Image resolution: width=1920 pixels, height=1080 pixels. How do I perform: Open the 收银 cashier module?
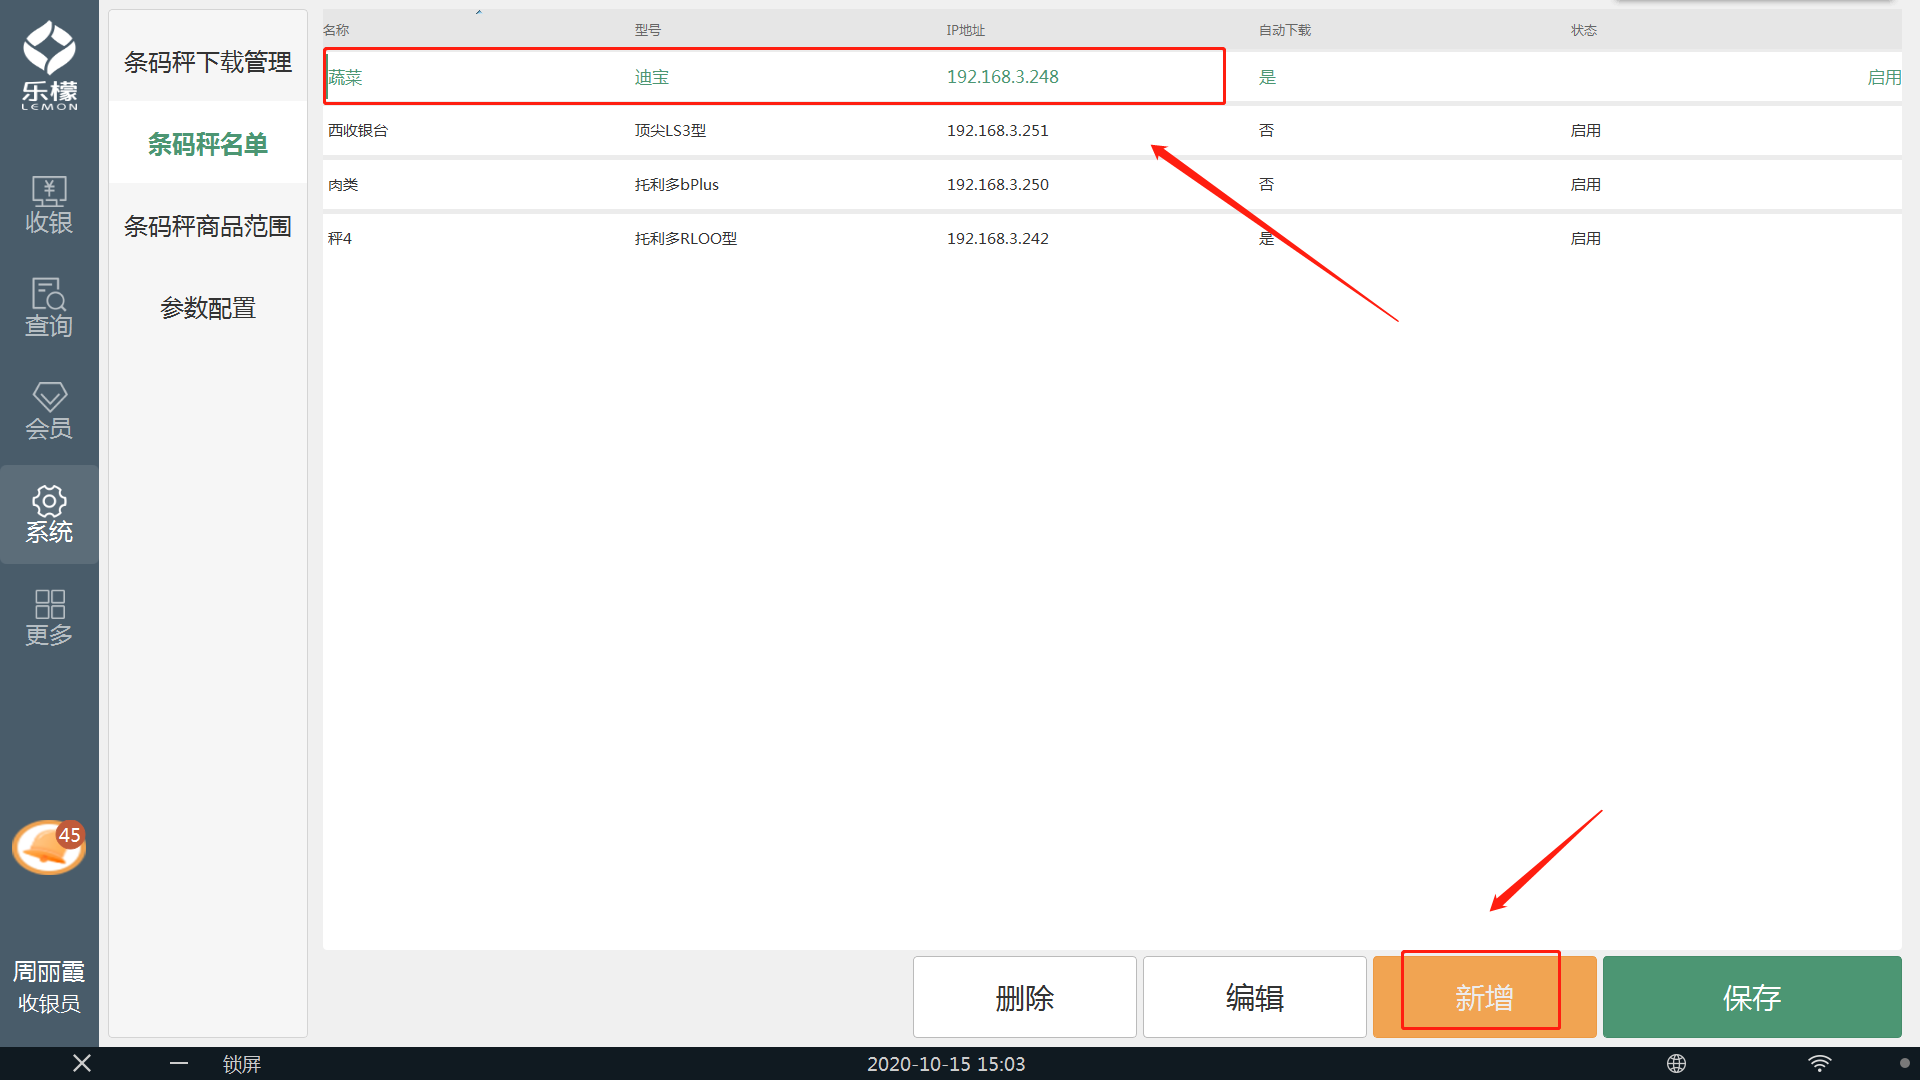49,205
